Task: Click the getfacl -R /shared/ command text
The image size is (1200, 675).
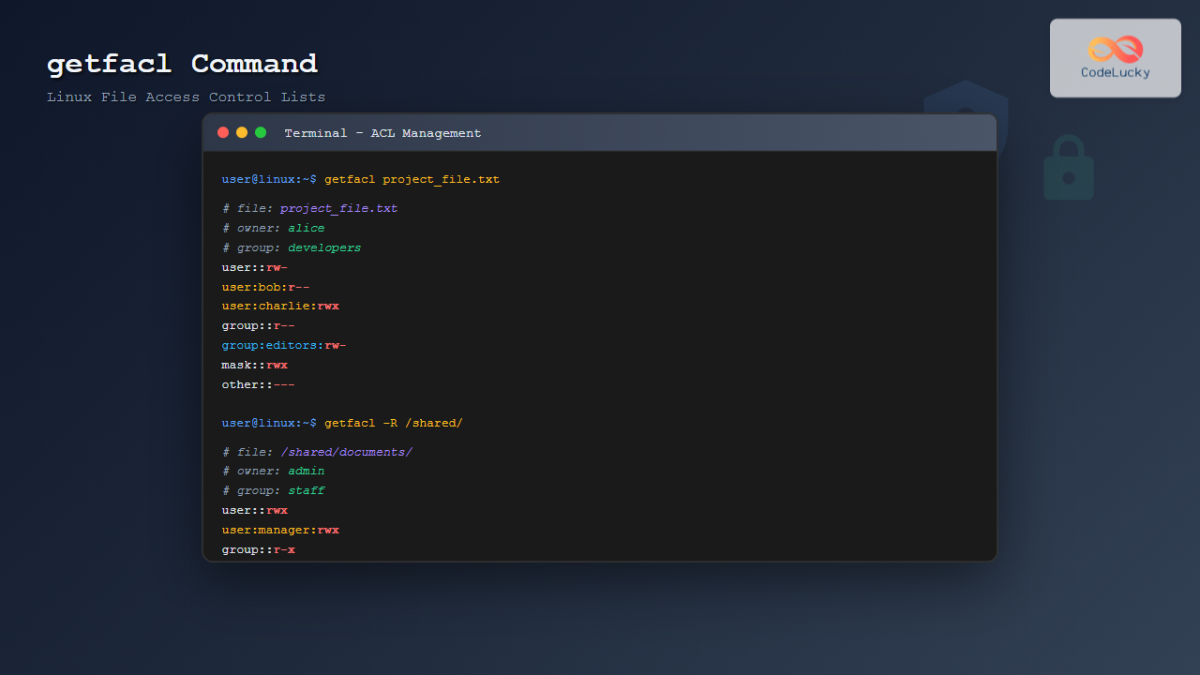Action: (x=395, y=422)
